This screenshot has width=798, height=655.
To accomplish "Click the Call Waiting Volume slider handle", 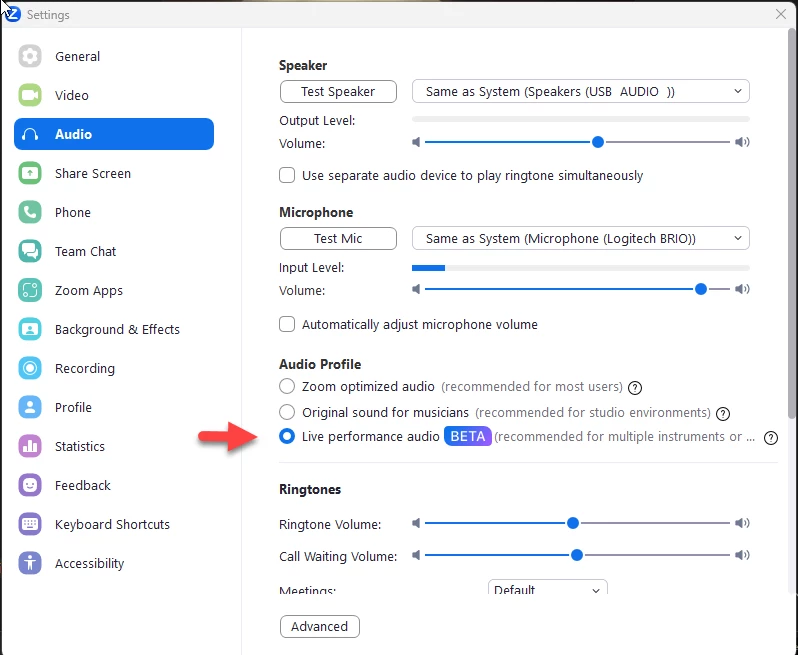I will [577, 555].
